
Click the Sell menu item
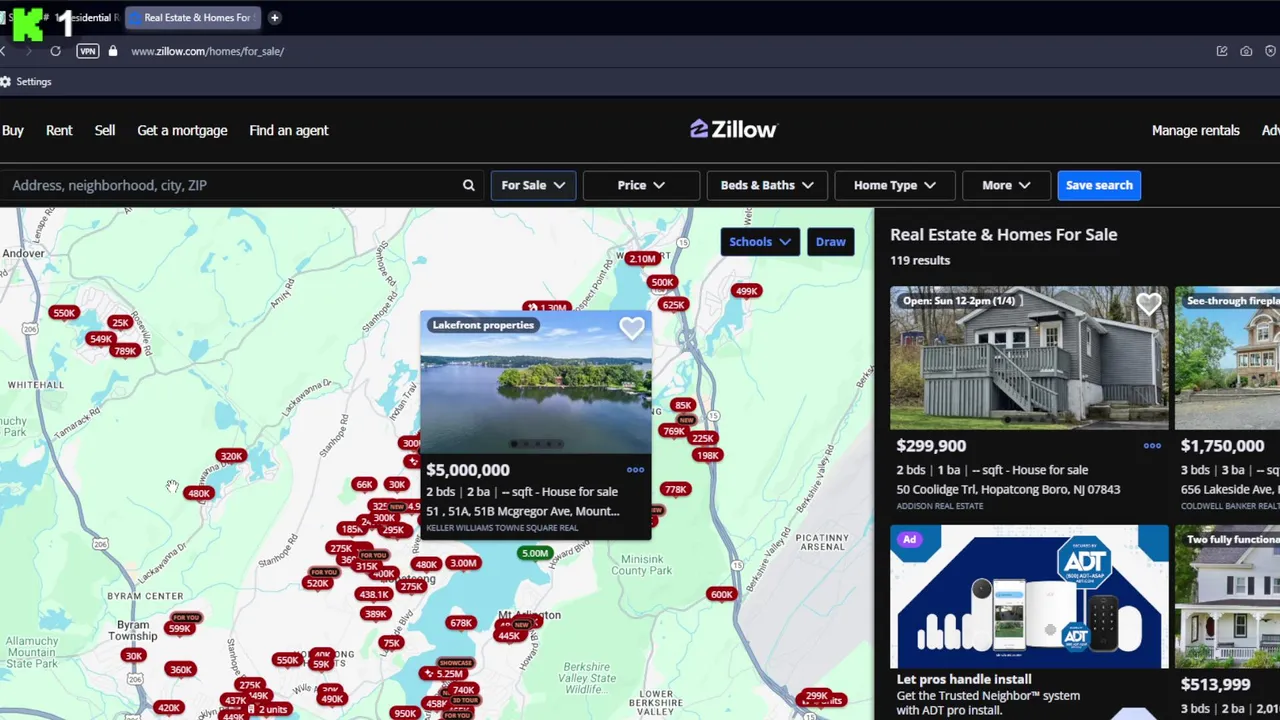(105, 130)
